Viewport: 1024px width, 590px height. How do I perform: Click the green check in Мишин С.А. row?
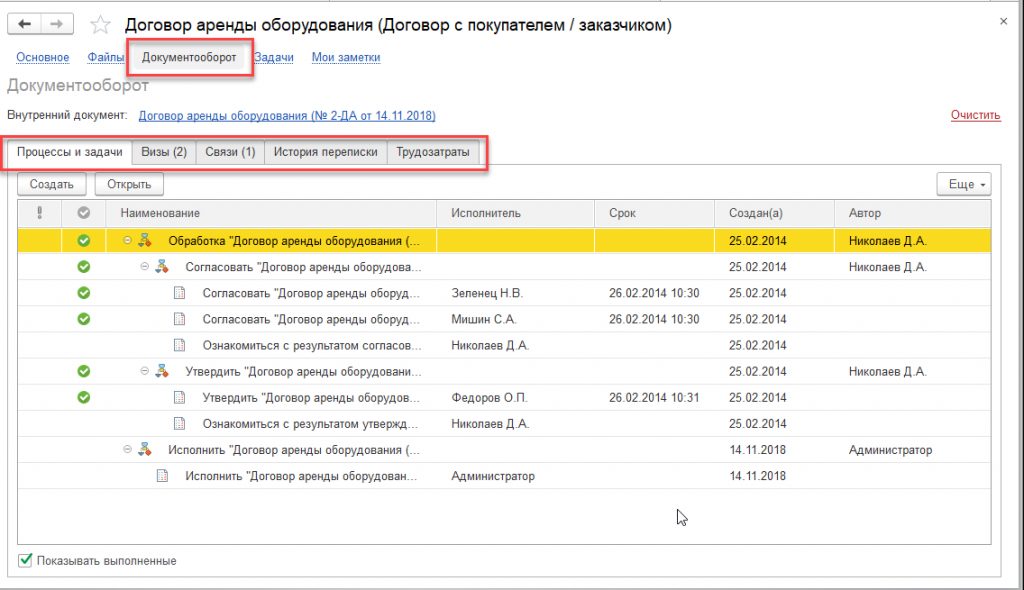tap(84, 319)
